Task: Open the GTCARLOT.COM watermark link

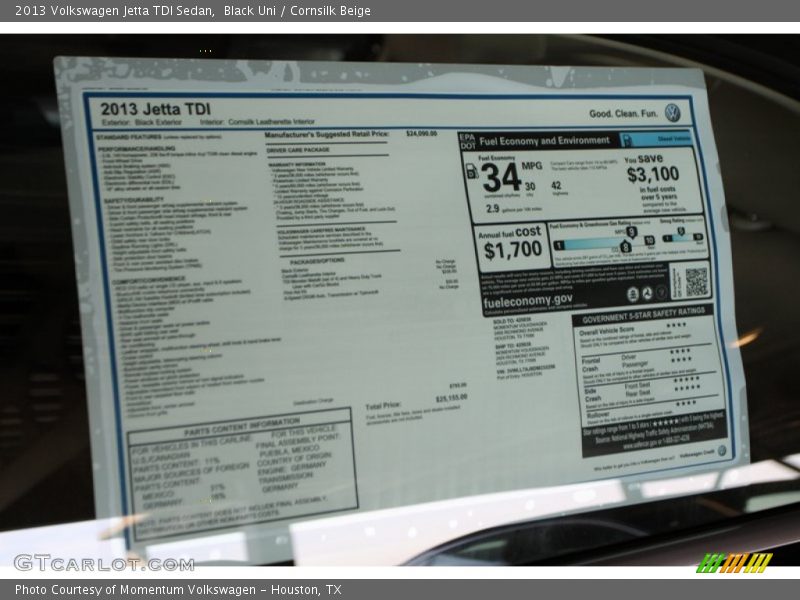Action: tap(103, 563)
